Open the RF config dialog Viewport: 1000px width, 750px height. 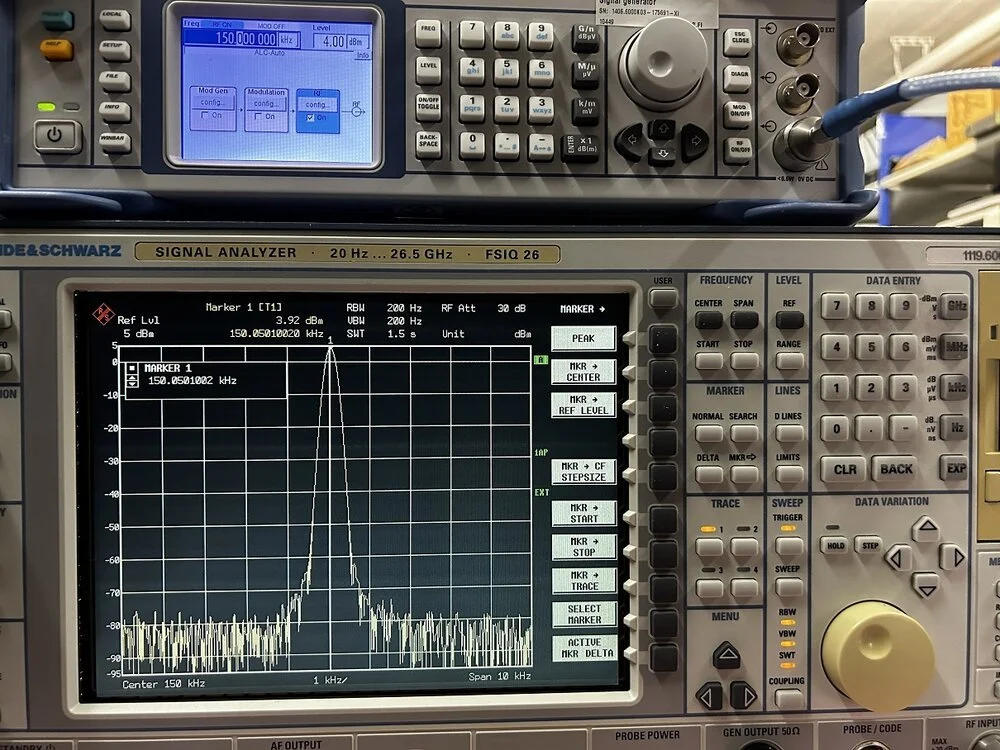(319, 105)
